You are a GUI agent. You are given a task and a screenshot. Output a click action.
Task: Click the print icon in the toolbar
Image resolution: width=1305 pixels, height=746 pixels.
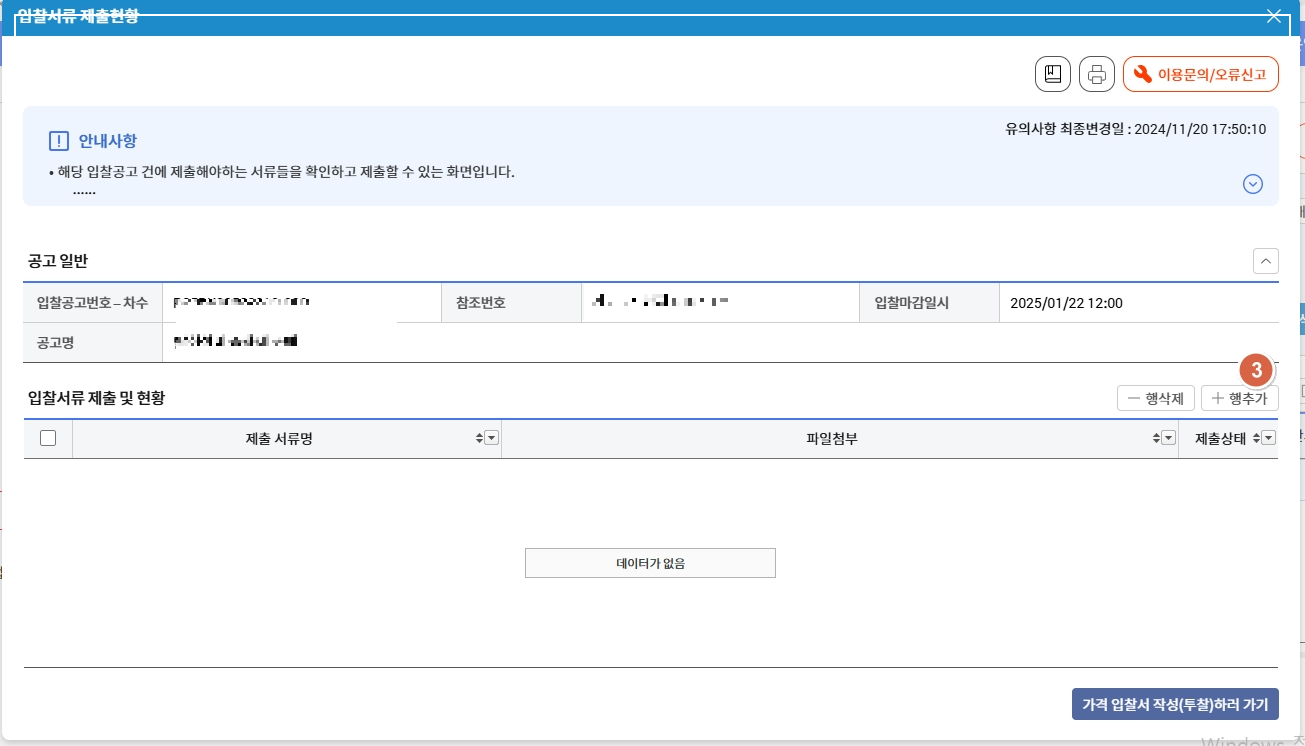(1096, 73)
